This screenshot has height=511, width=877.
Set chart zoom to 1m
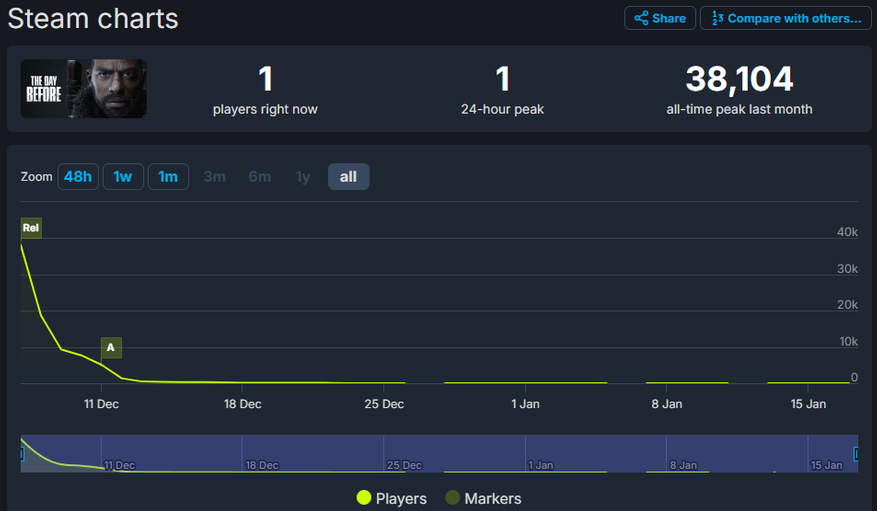[x=168, y=177]
